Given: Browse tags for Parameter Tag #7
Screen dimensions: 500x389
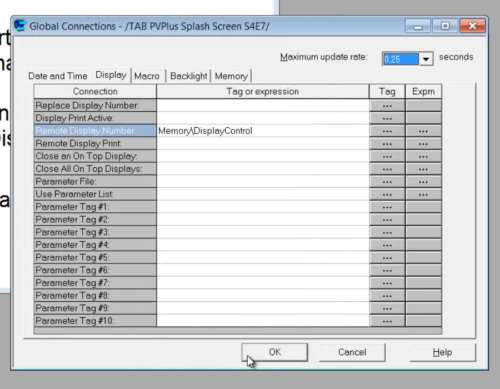Looking at the screenshot, I should coord(387,283).
